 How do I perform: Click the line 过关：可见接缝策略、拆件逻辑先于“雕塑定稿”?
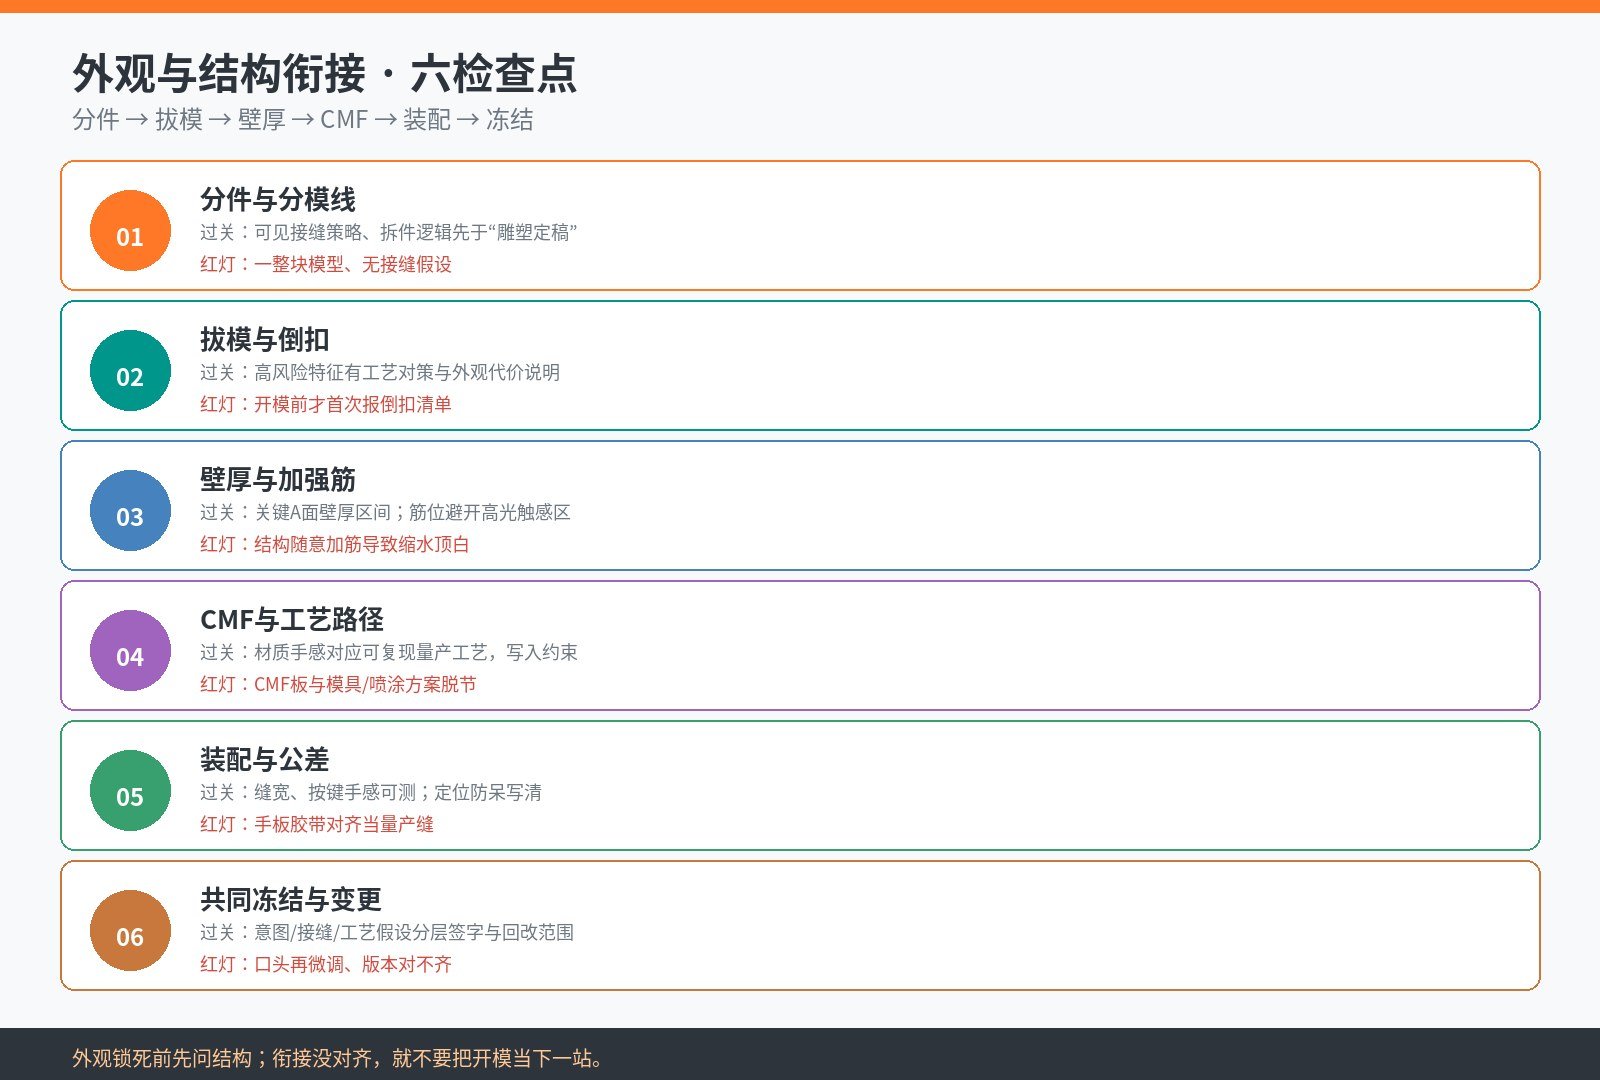point(389,232)
